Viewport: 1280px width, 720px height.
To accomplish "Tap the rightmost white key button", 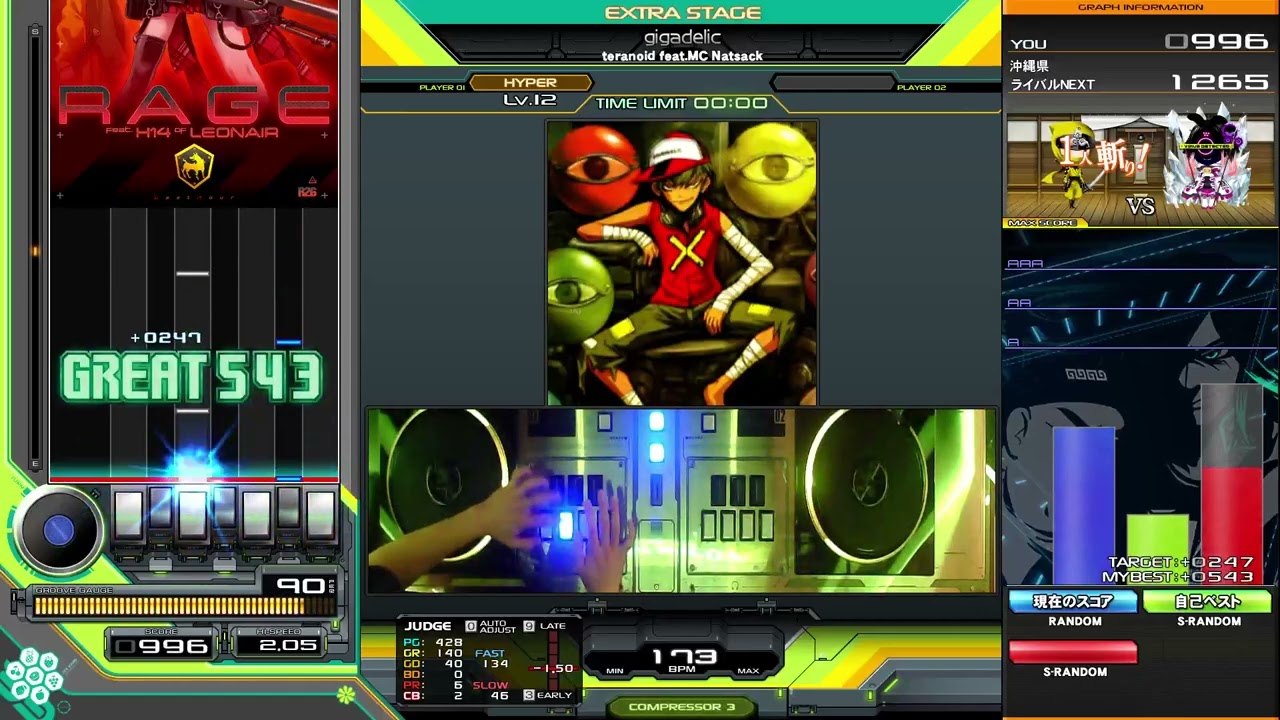I will click(320, 514).
